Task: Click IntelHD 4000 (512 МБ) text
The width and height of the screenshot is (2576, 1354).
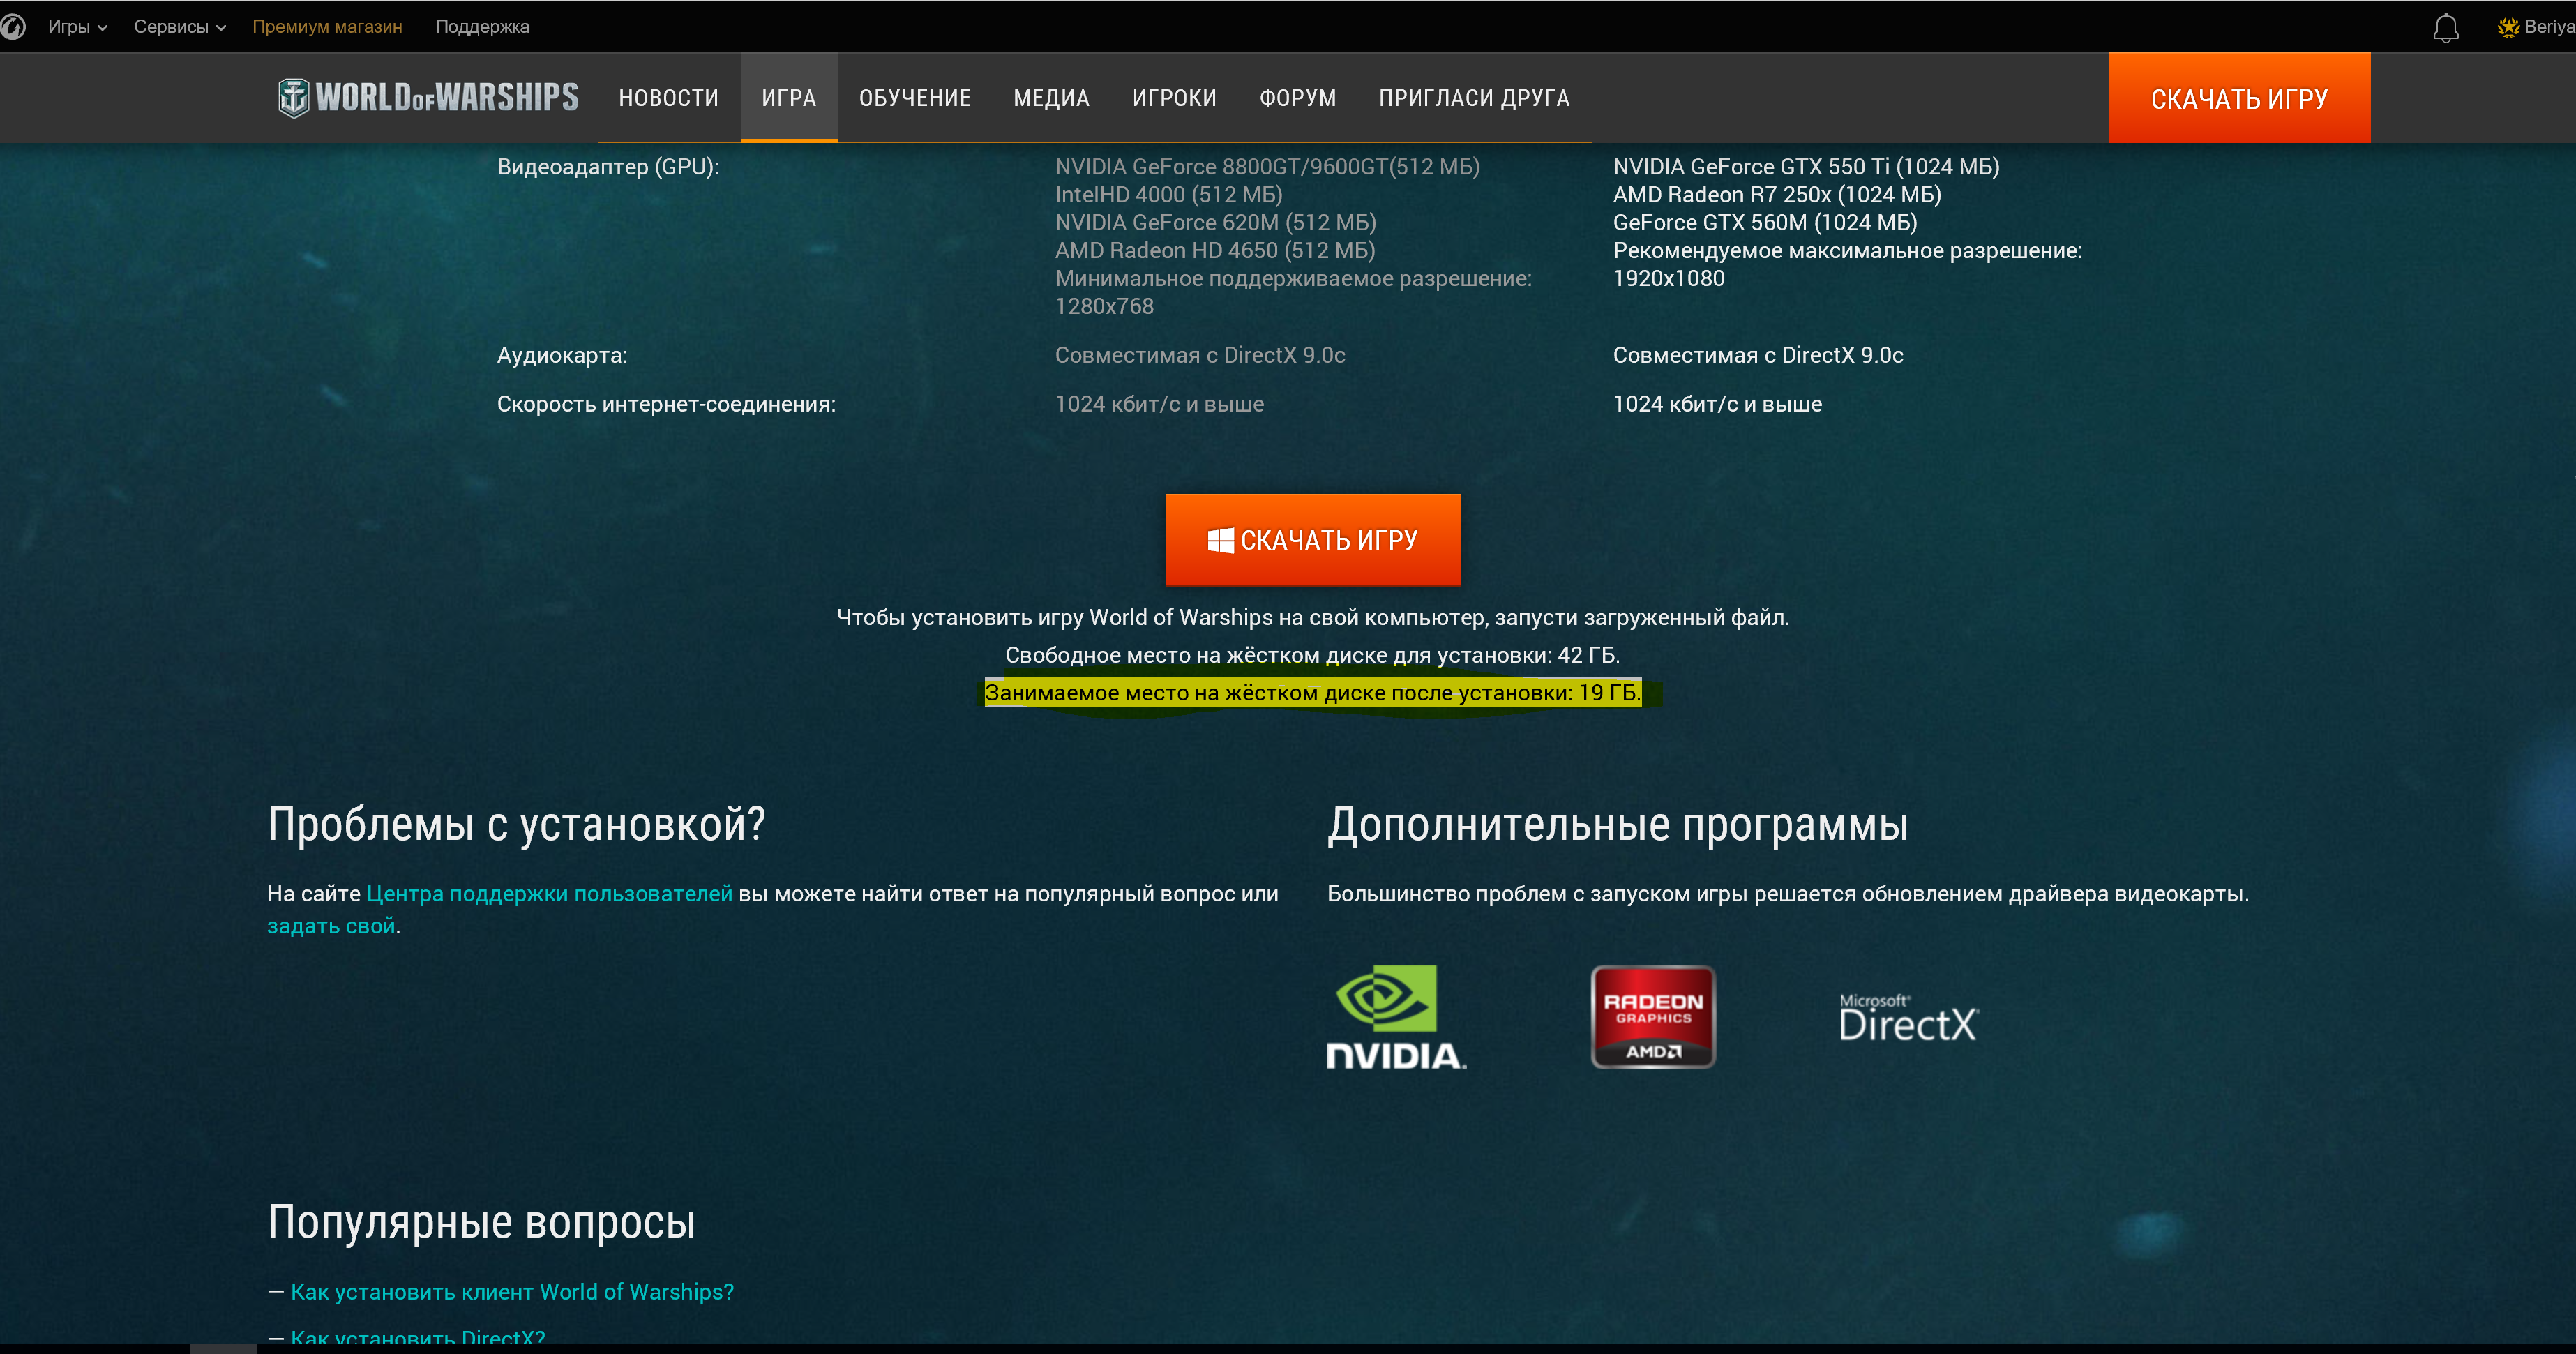Action: tap(1168, 195)
